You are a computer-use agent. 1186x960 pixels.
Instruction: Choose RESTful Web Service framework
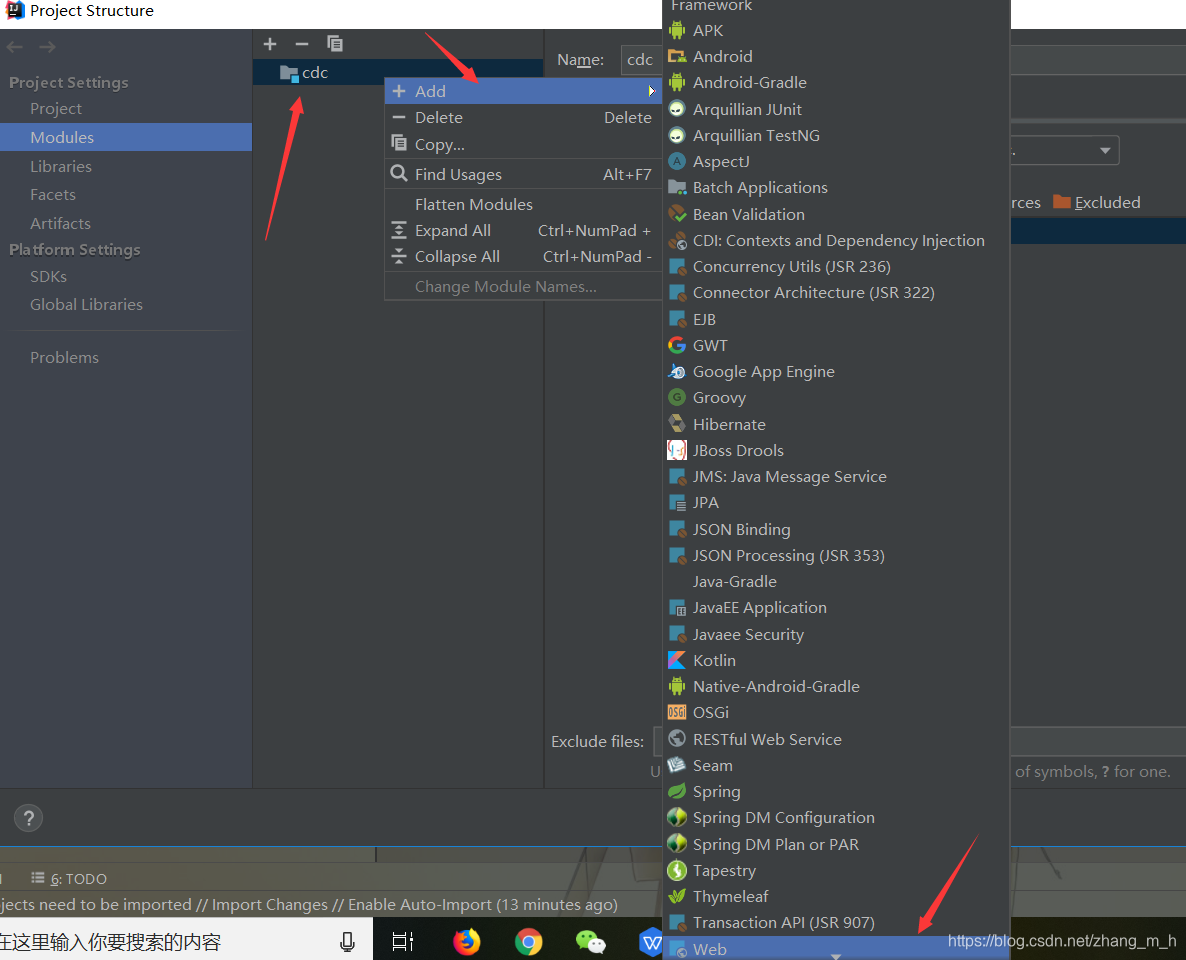point(836,739)
